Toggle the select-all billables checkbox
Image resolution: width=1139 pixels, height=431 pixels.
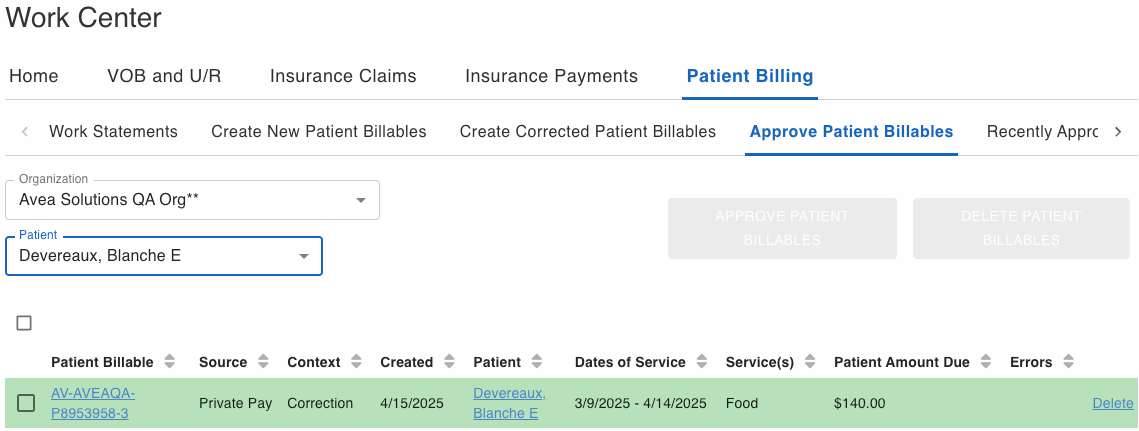(25, 323)
